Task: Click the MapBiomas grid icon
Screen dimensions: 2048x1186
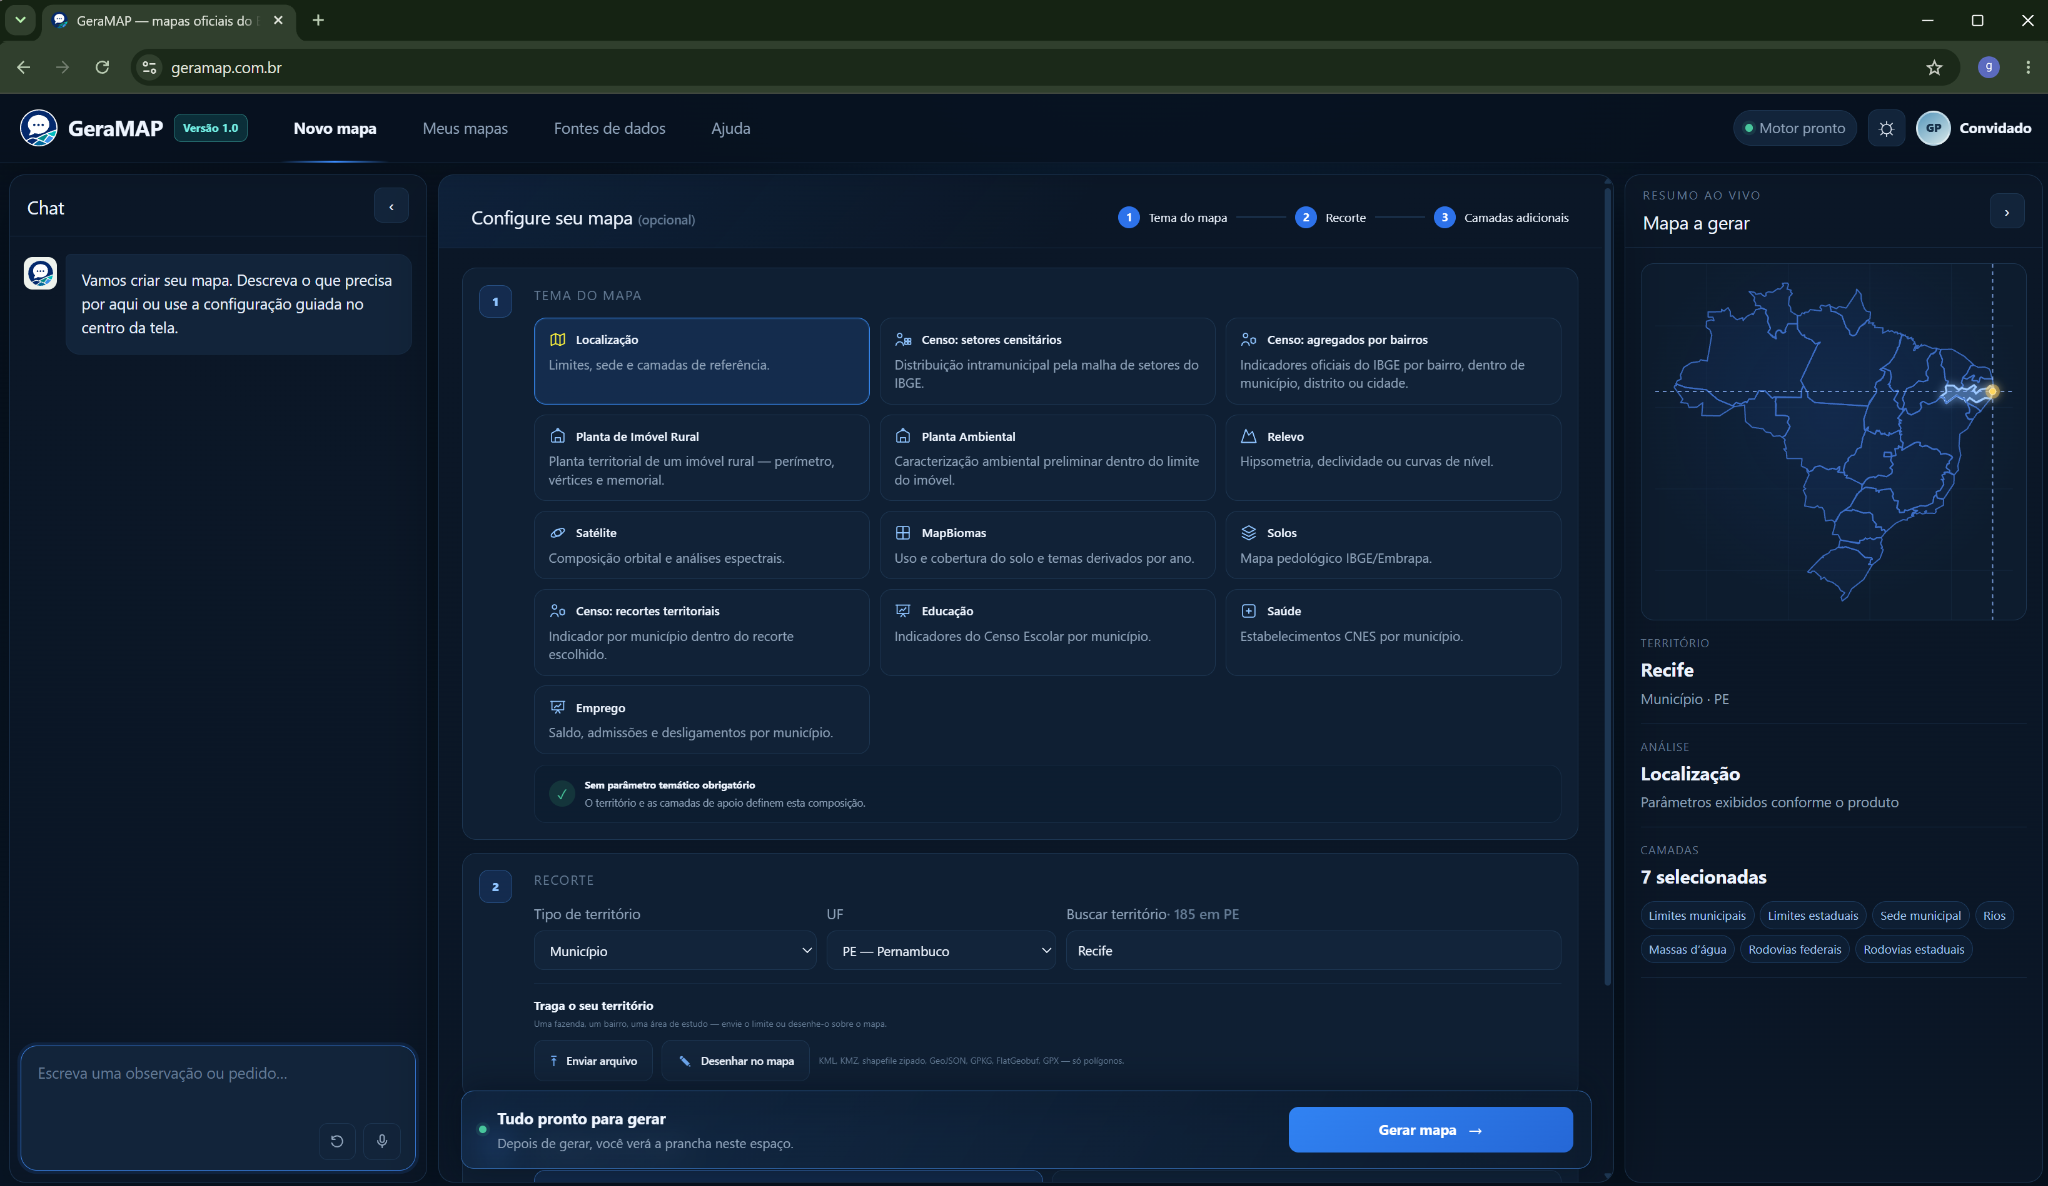Action: pos(903,533)
